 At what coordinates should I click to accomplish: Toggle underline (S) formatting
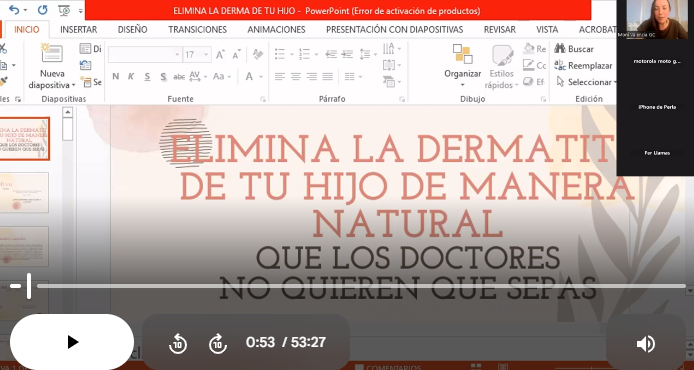click(x=147, y=77)
